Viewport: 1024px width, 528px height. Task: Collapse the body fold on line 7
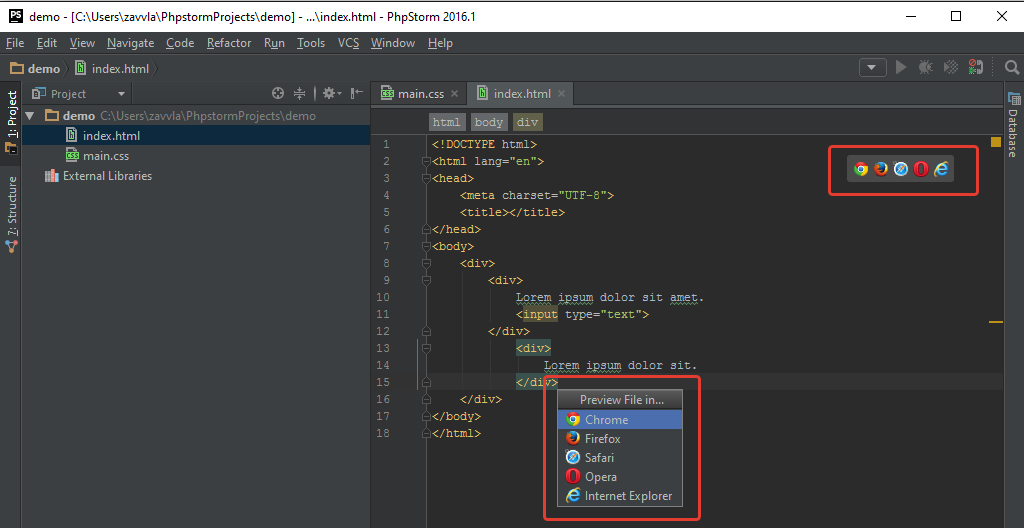point(426,246)
